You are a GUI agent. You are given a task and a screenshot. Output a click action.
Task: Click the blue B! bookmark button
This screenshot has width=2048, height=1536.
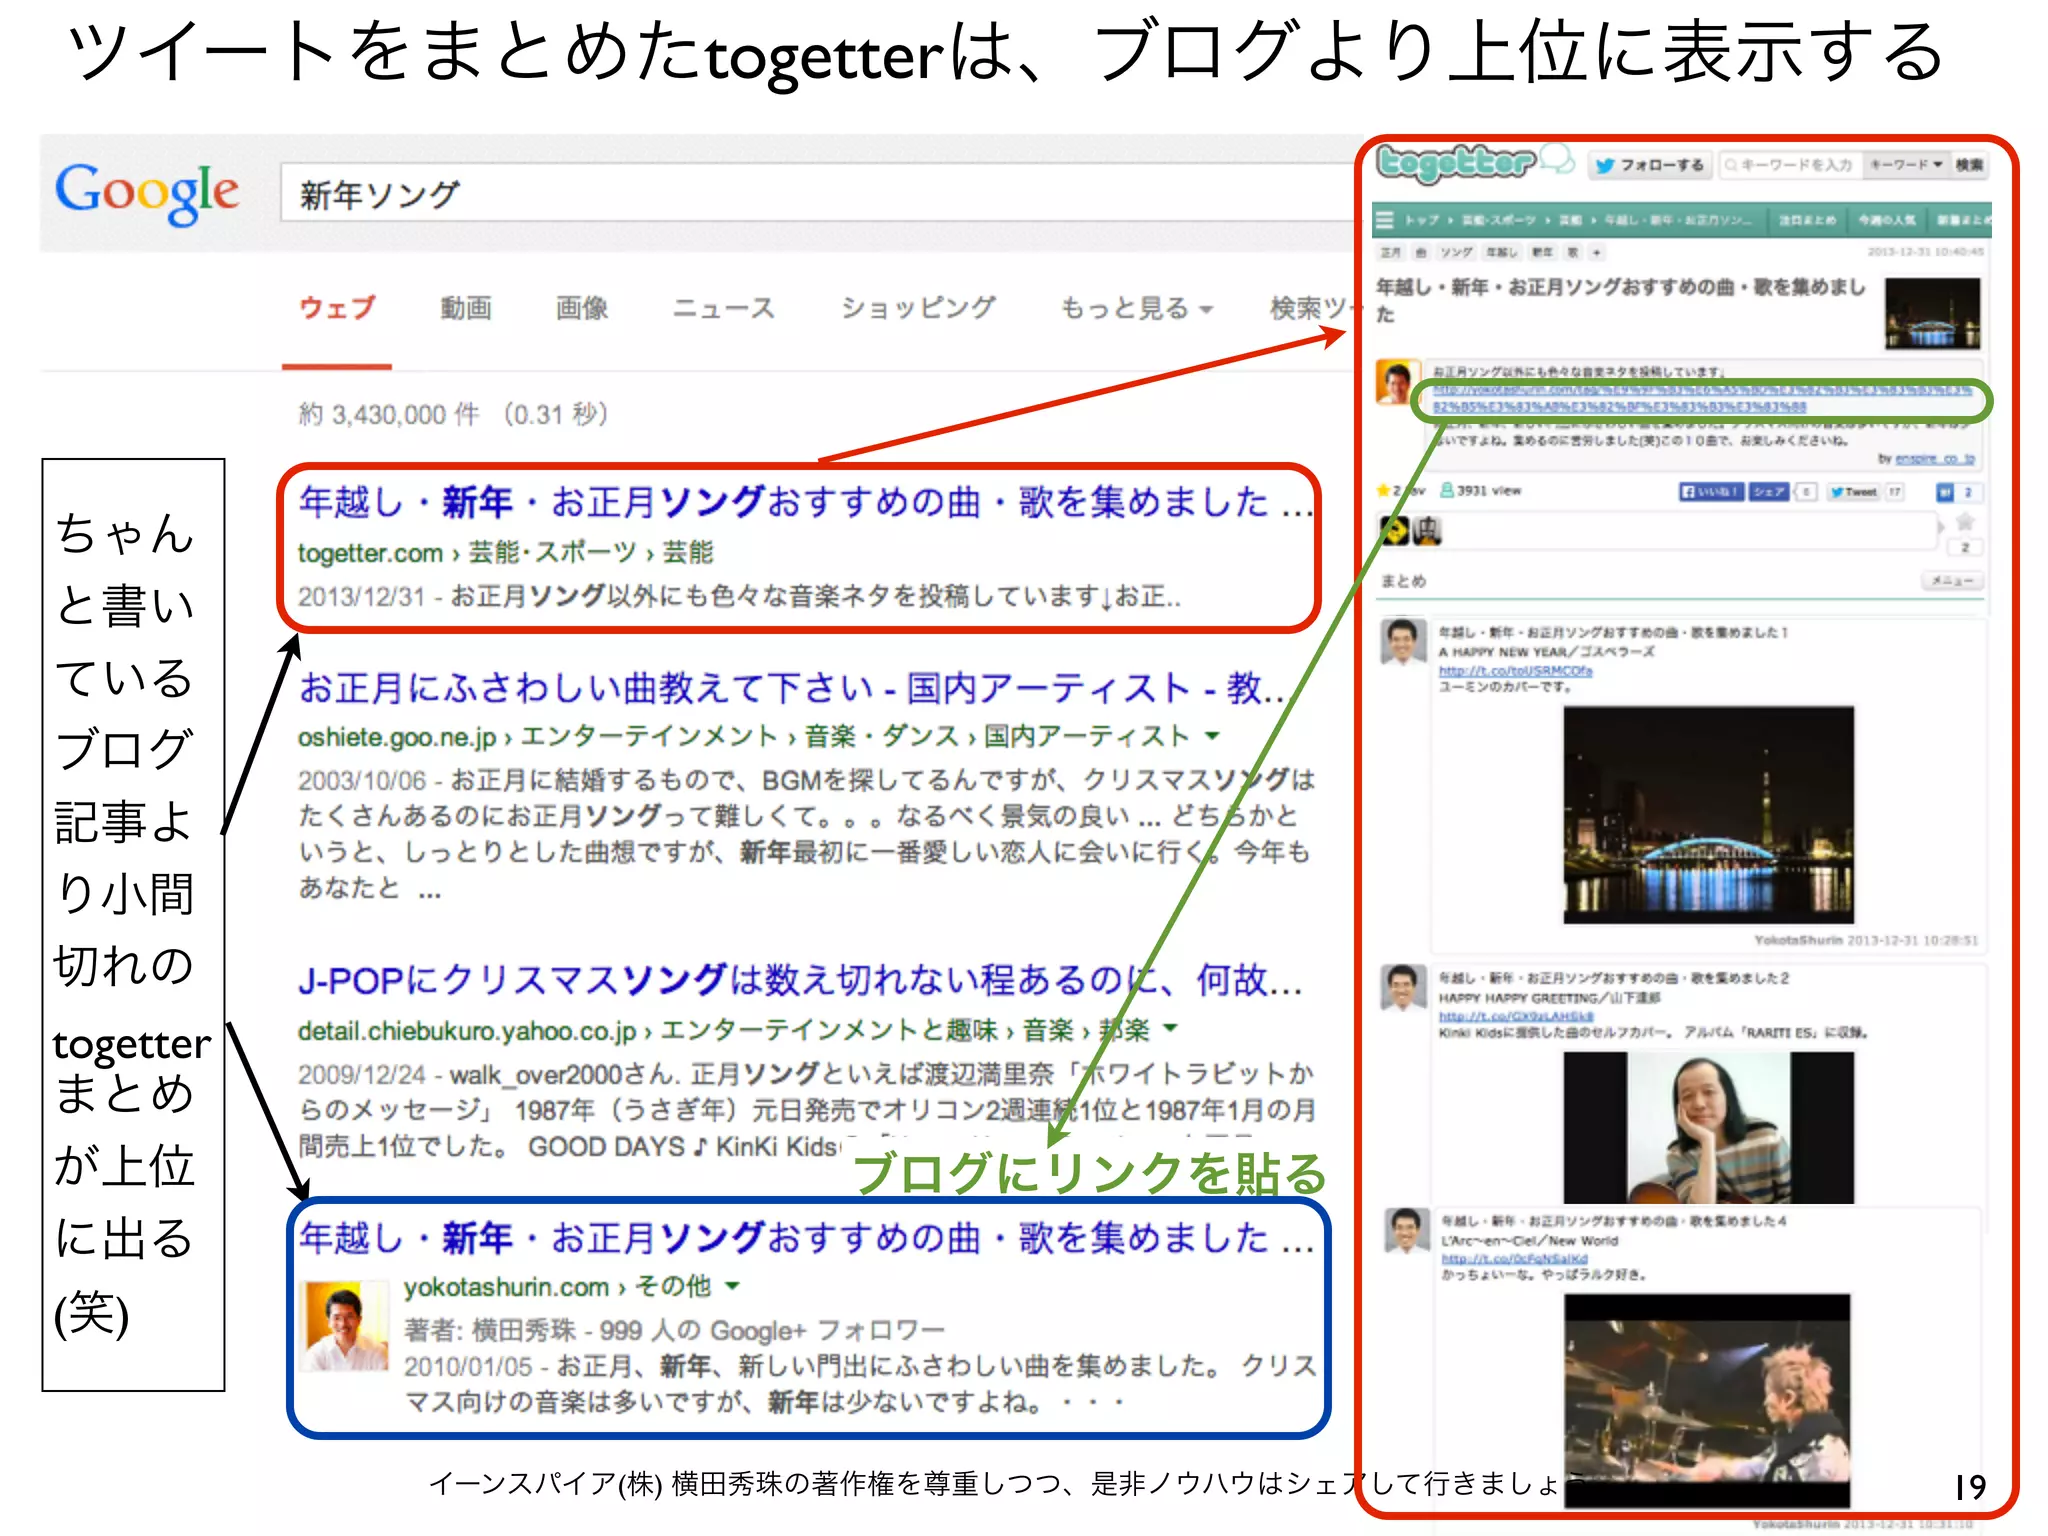click(1944, 492)
